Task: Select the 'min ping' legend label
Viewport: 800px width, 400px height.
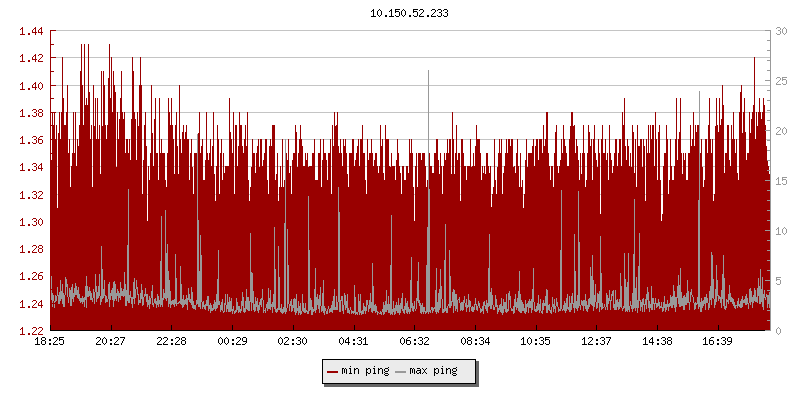Action: (x=365, y=371)
